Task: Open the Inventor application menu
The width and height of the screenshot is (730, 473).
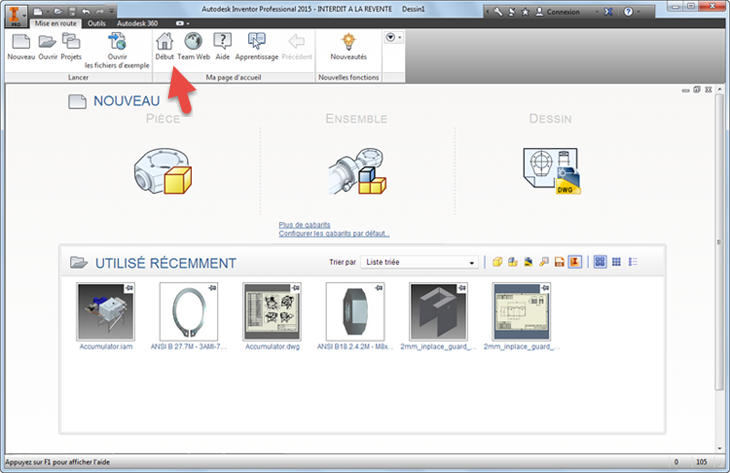Action: coord(16,14)
